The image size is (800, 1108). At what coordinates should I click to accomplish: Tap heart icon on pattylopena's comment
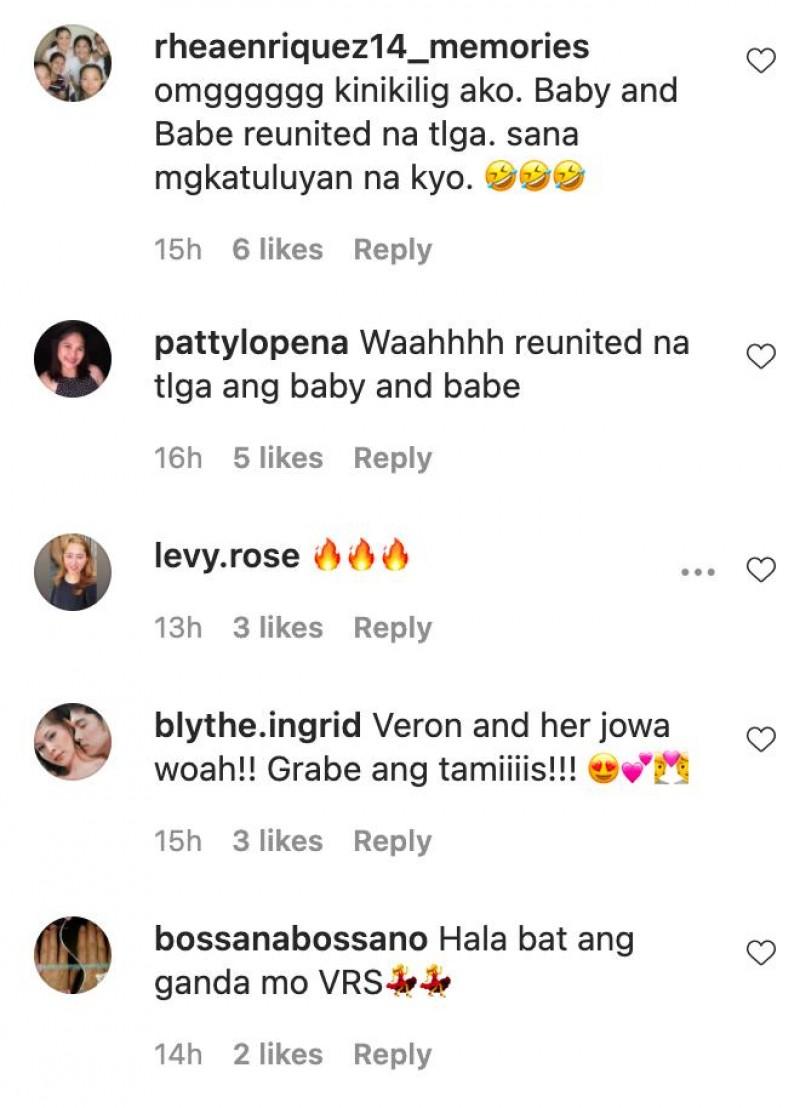pyautogui.click(x=761, y=356)
